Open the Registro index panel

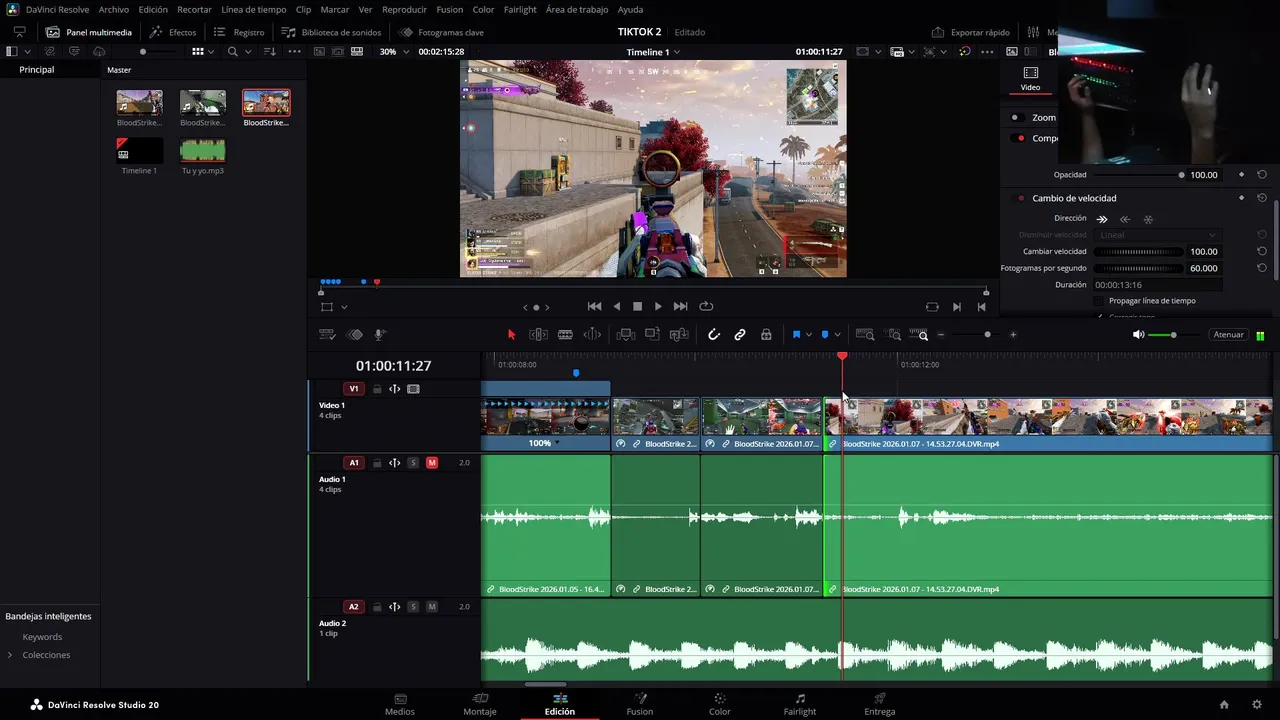(x=239, y=32)
